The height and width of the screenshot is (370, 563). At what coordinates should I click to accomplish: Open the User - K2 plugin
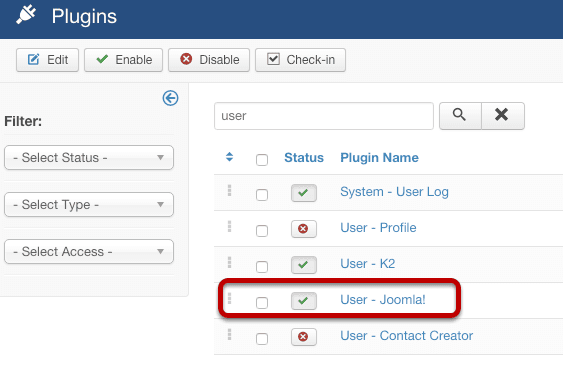point(368,264)
